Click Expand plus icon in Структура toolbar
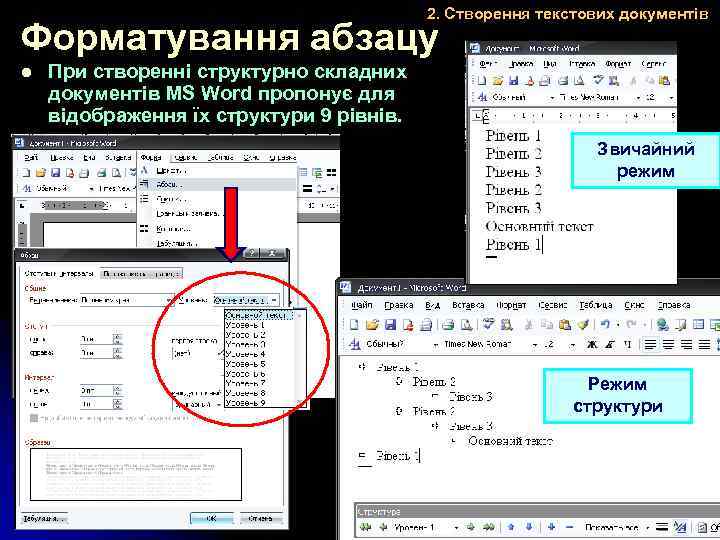This screenshot has height=540, width=720. 551,527
